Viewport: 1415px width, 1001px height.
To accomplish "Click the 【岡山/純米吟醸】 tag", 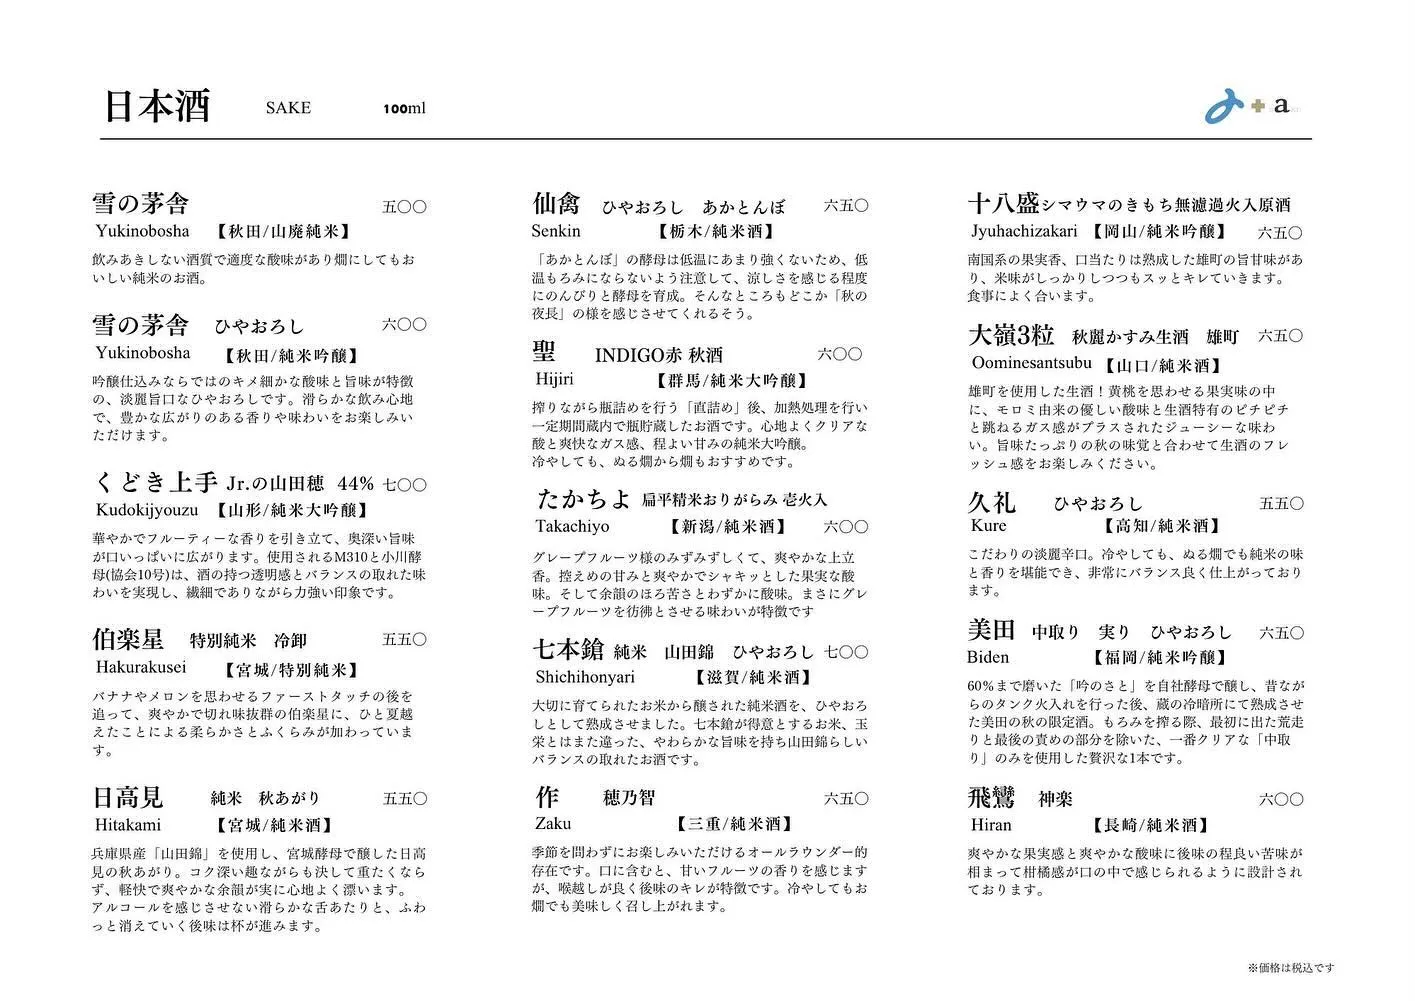I will (x=1160, y=232).
